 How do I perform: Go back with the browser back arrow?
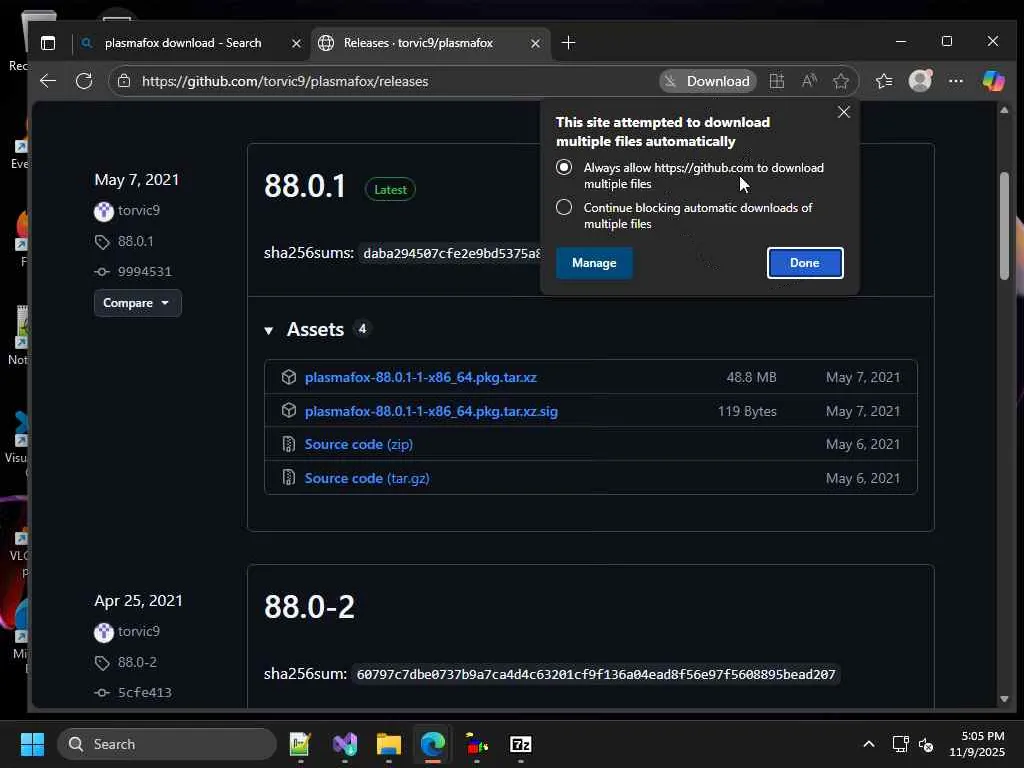pos(48,81)
